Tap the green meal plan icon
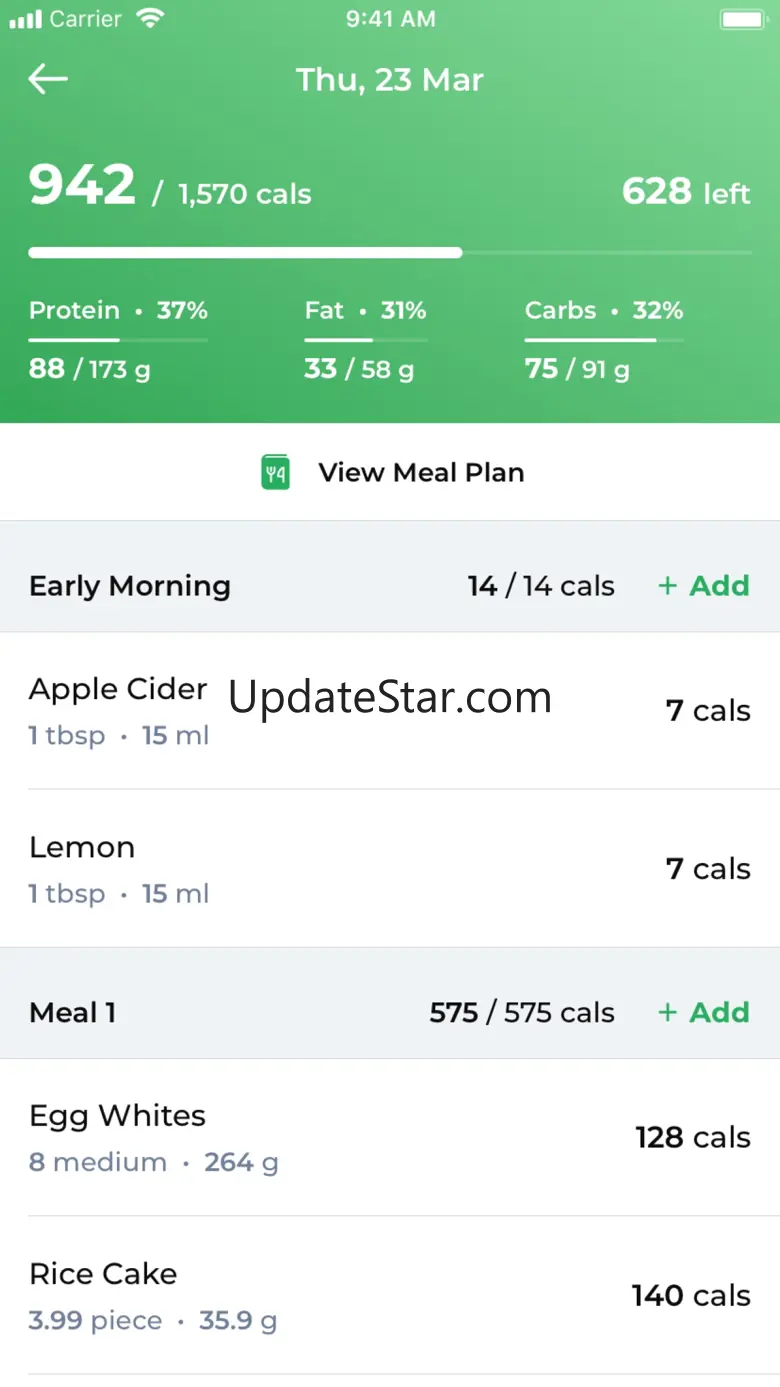The height and width of the screenshot is (1387, 780). pyautogui.click(x=275, y=472)
